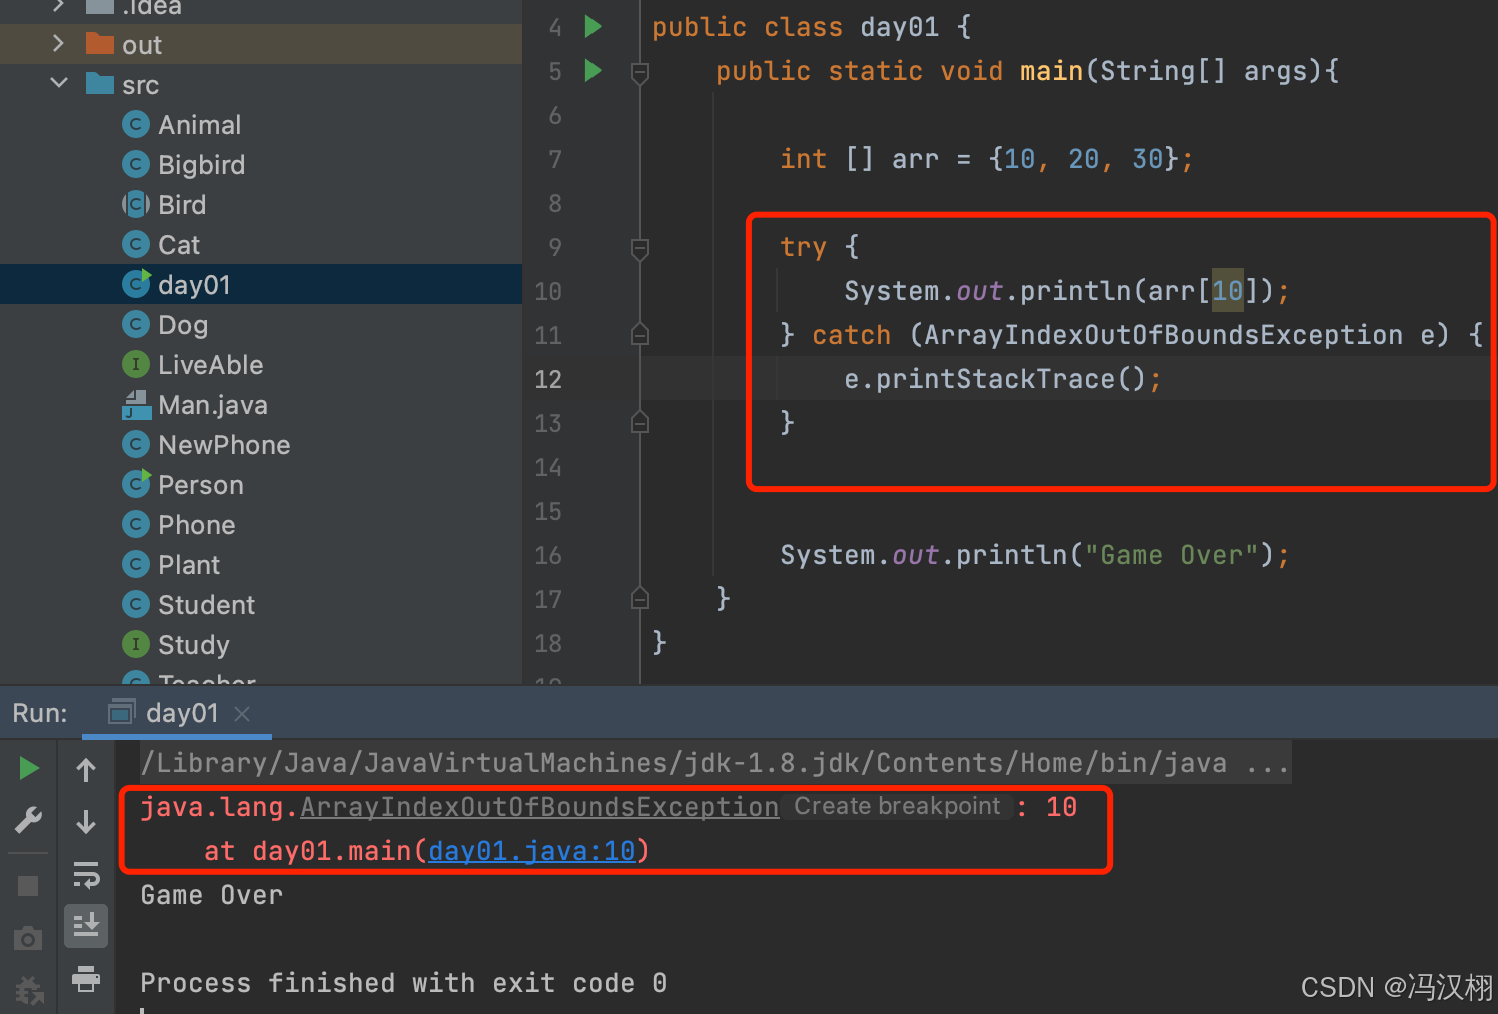
Task: Open the Plant class file
Action: 188,565
